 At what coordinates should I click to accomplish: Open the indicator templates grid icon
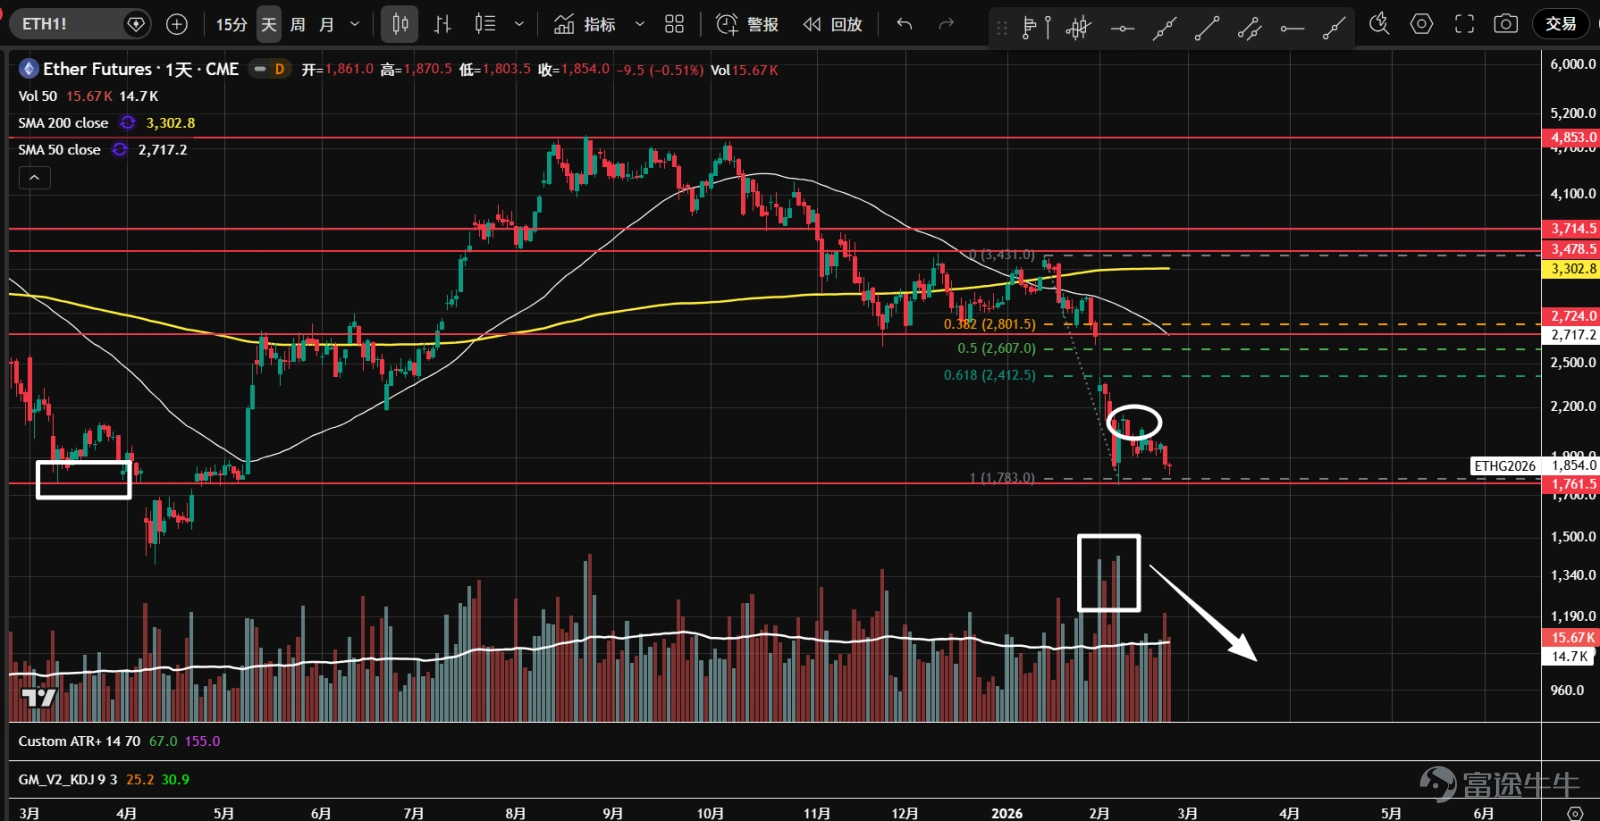pos(675,24)
